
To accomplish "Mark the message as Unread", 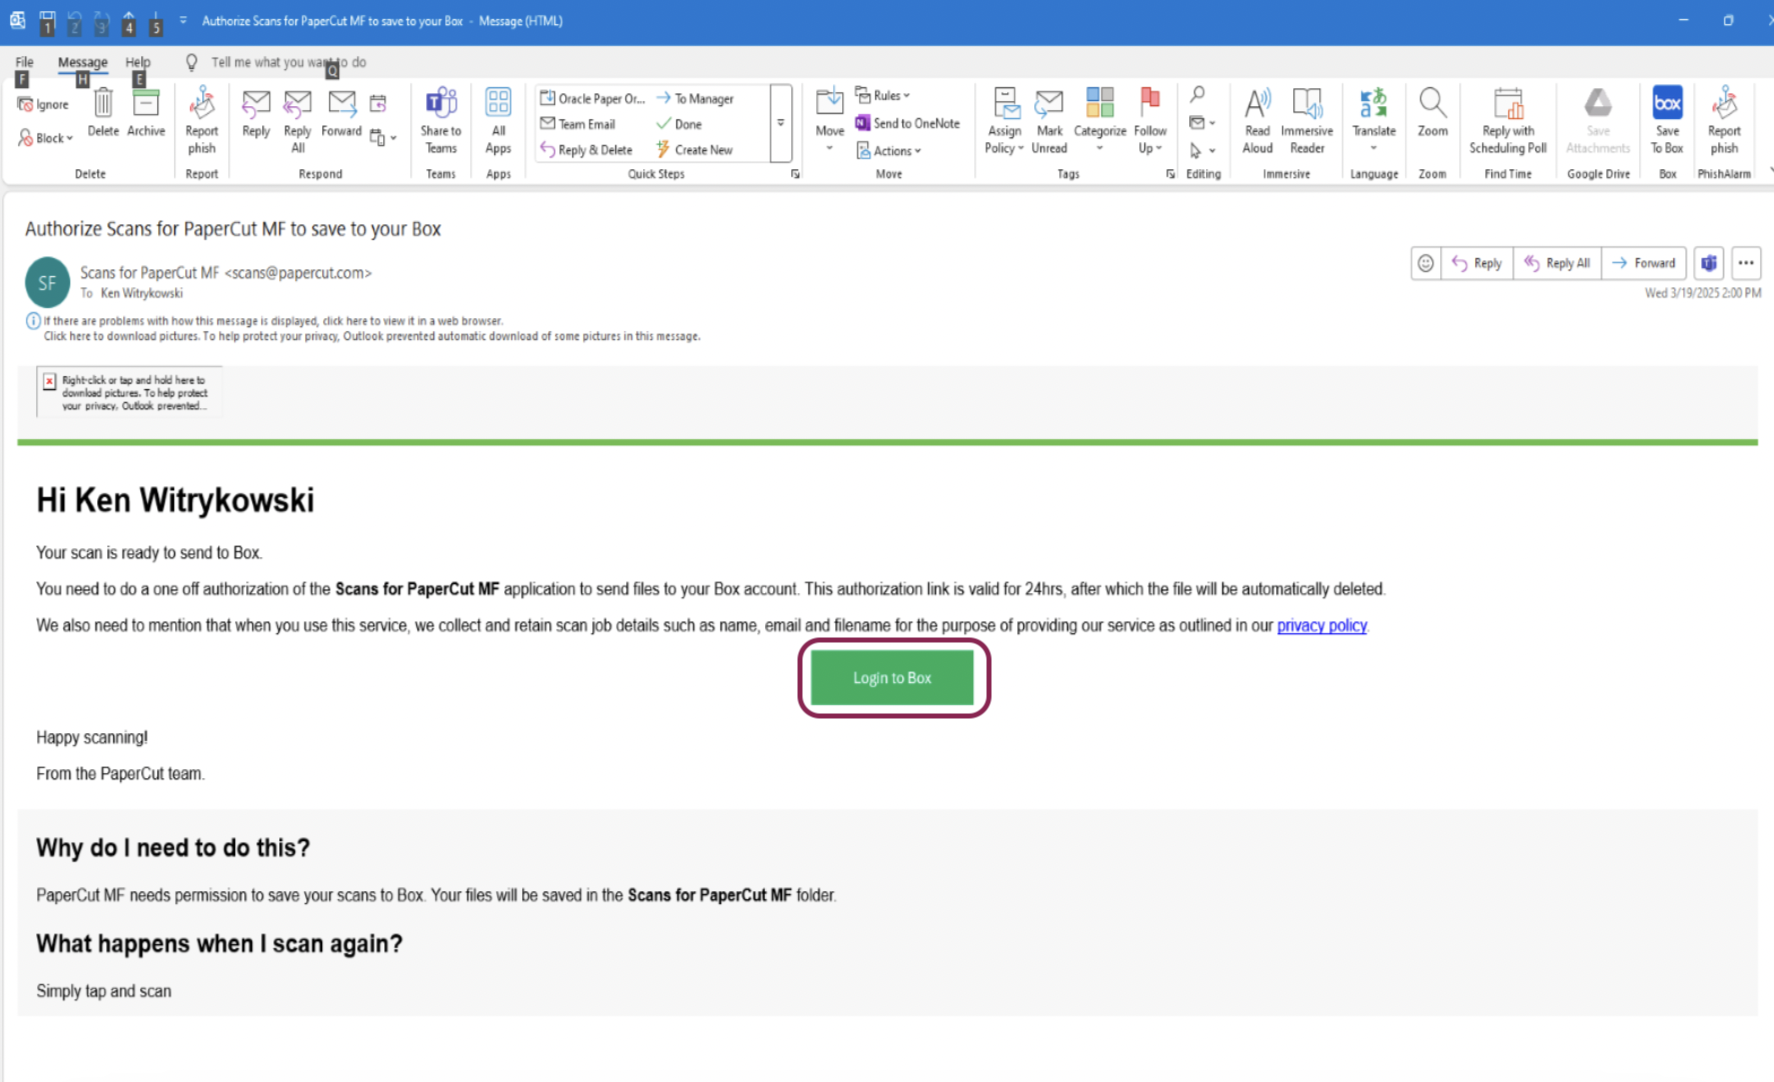I will 1049,120.
